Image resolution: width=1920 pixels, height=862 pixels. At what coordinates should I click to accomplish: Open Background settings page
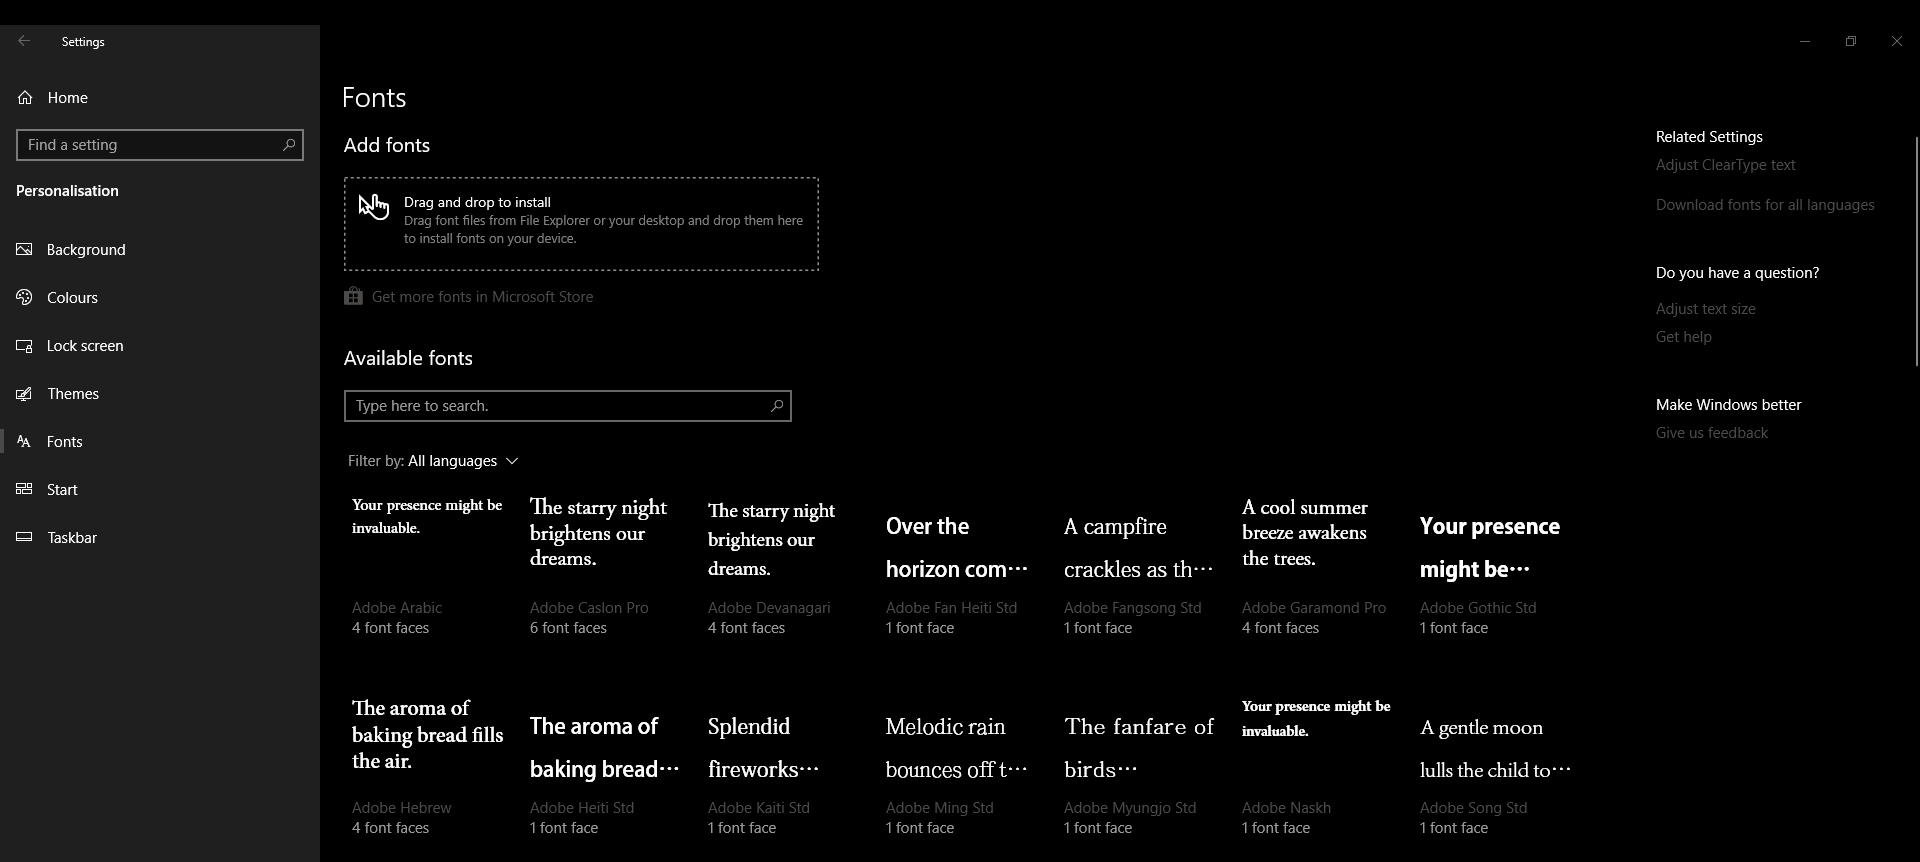click(160, 249)
